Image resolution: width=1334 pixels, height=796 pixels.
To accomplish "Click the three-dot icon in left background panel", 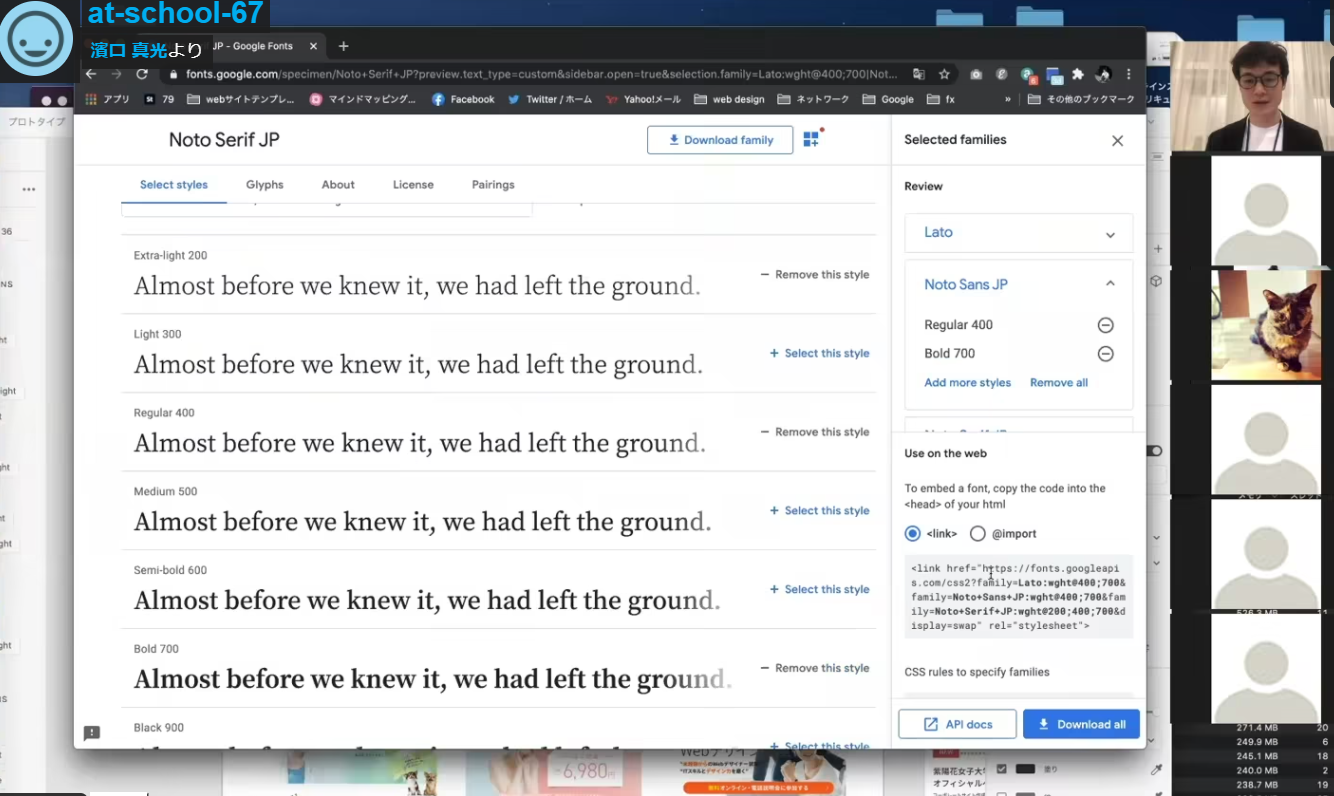I will [x=29, y=189].
